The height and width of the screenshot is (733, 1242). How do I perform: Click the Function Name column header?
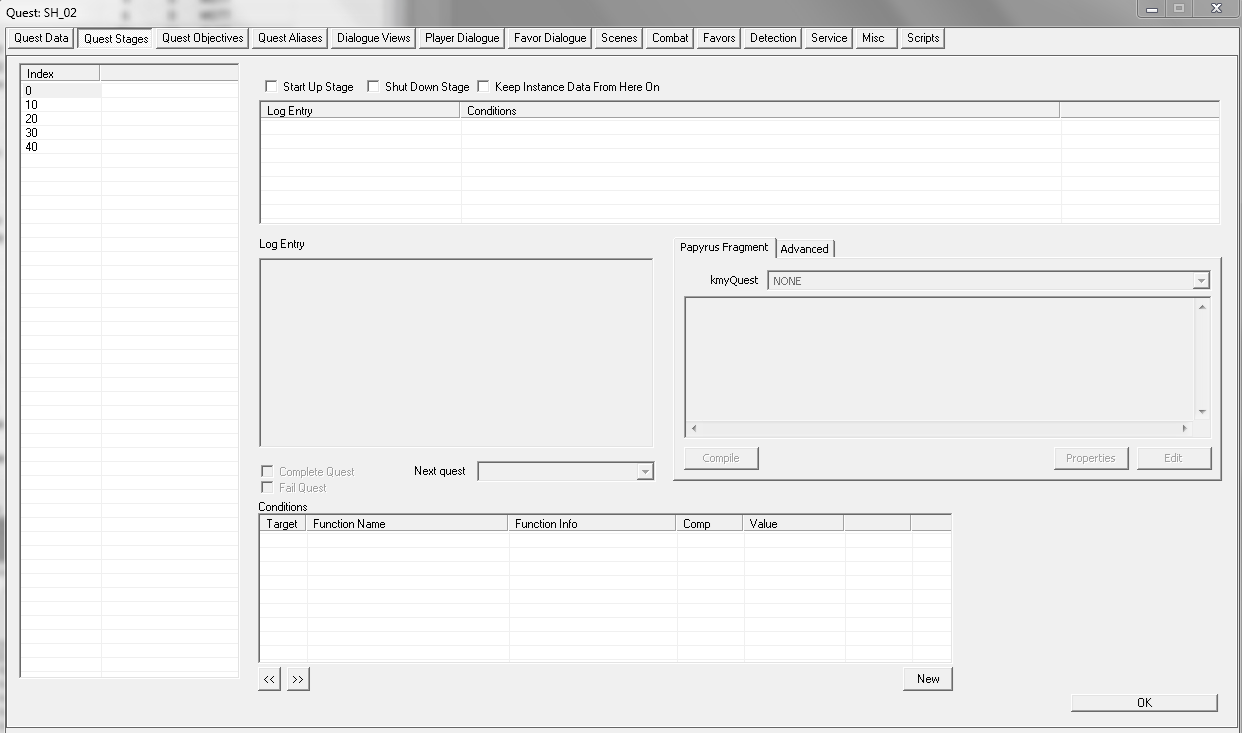click(x=406, y=523)
